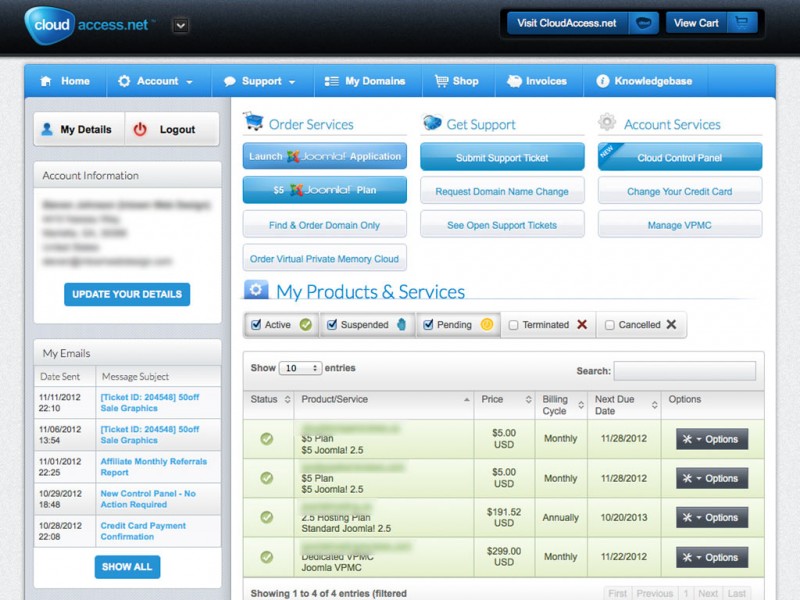Click Manage VPMC button

coord(680,225)
